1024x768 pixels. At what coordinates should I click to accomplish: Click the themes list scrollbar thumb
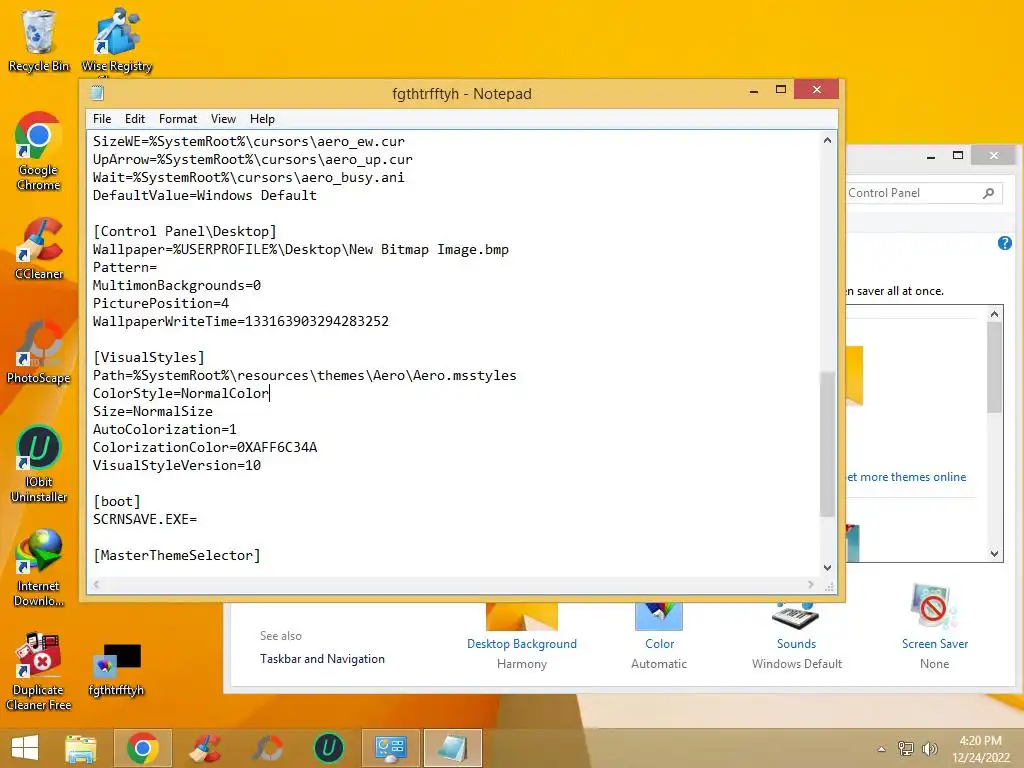click(x=995, y=367)
